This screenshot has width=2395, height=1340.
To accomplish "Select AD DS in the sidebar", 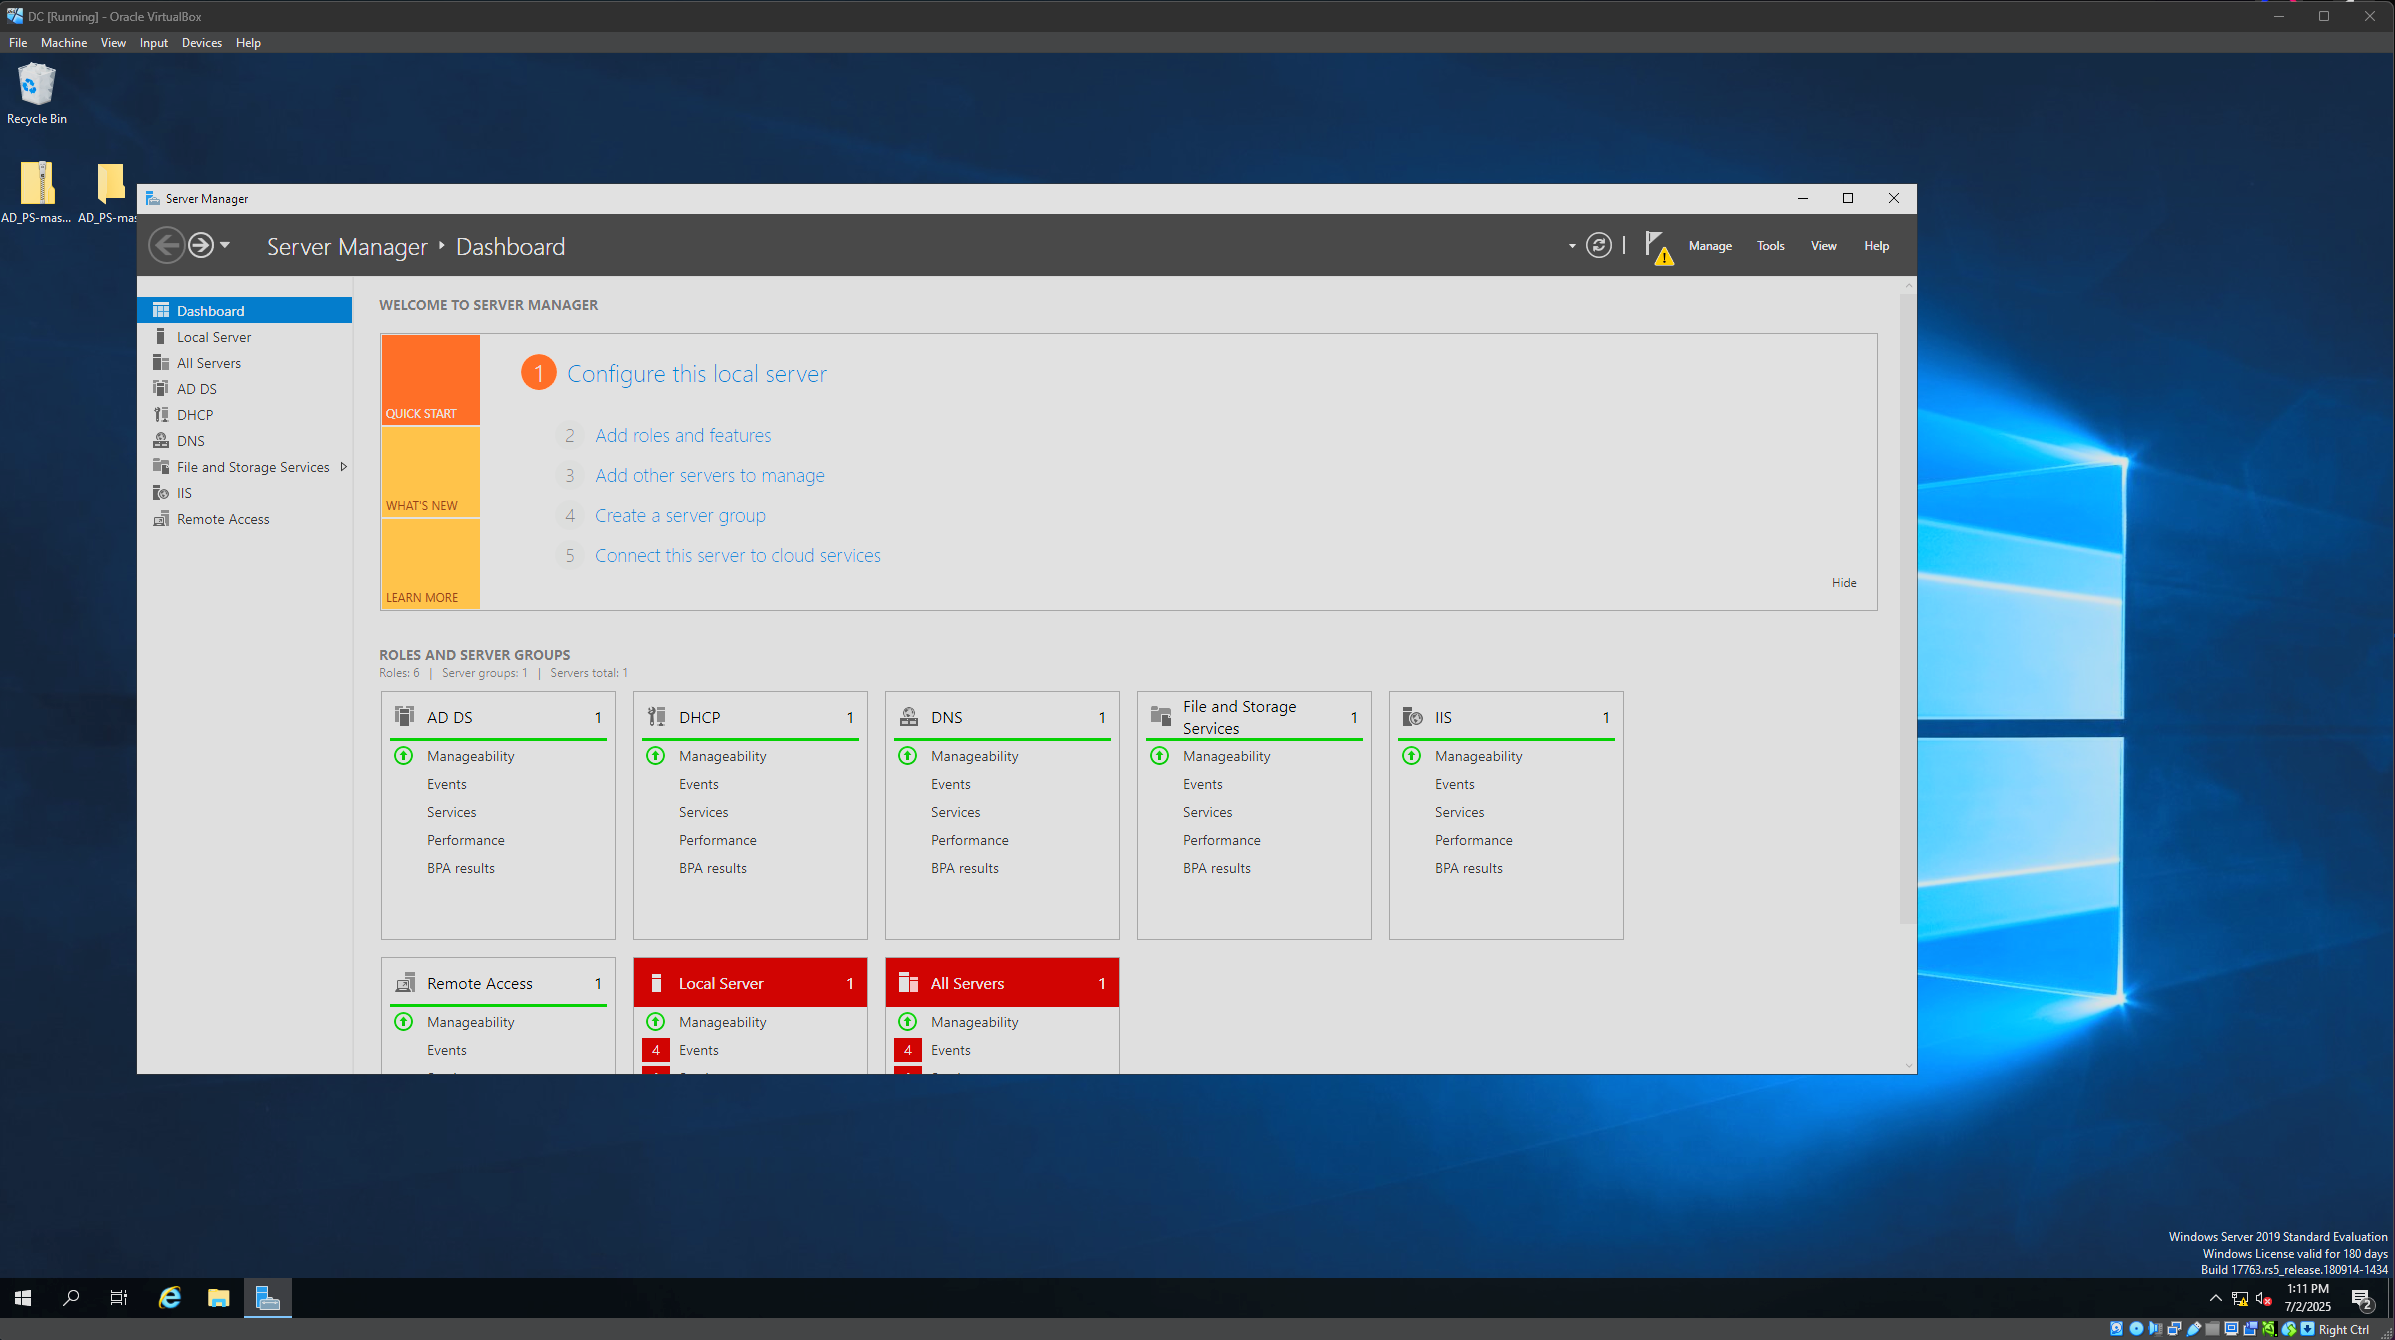I will pos(244,389).
